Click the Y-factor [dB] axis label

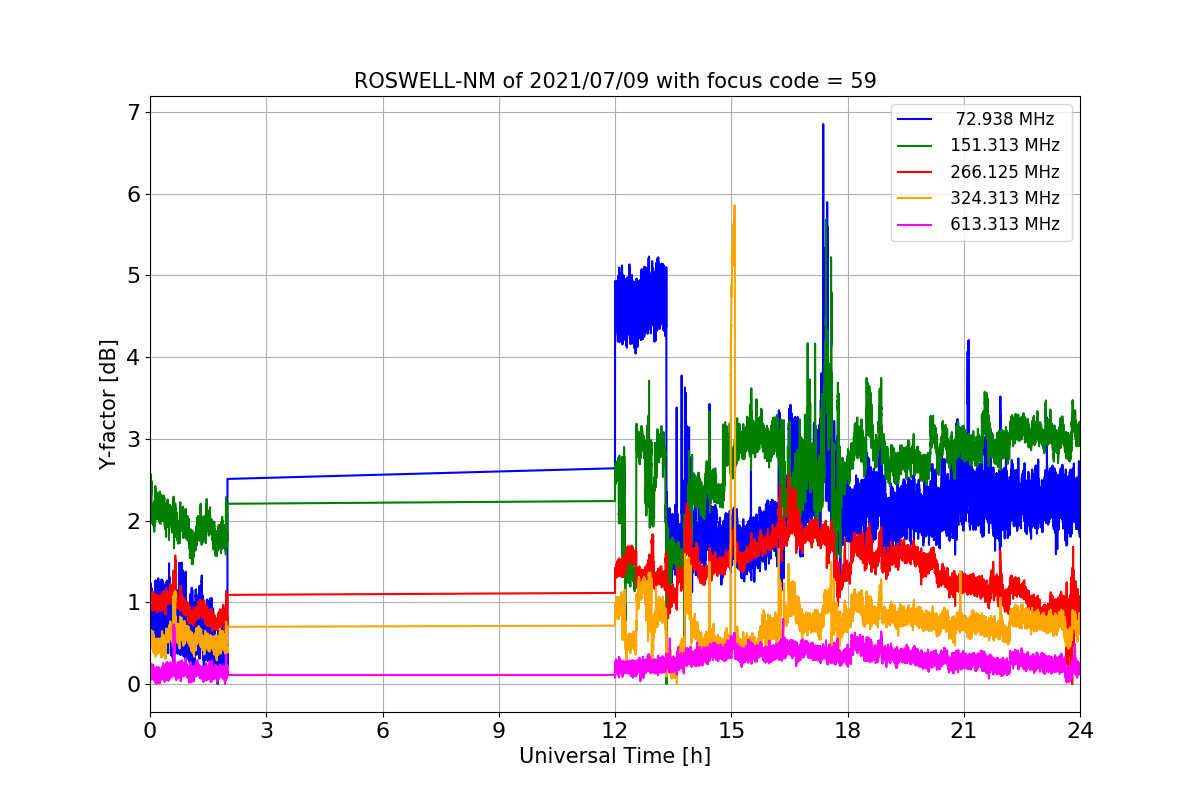click(x=108, y=404)
